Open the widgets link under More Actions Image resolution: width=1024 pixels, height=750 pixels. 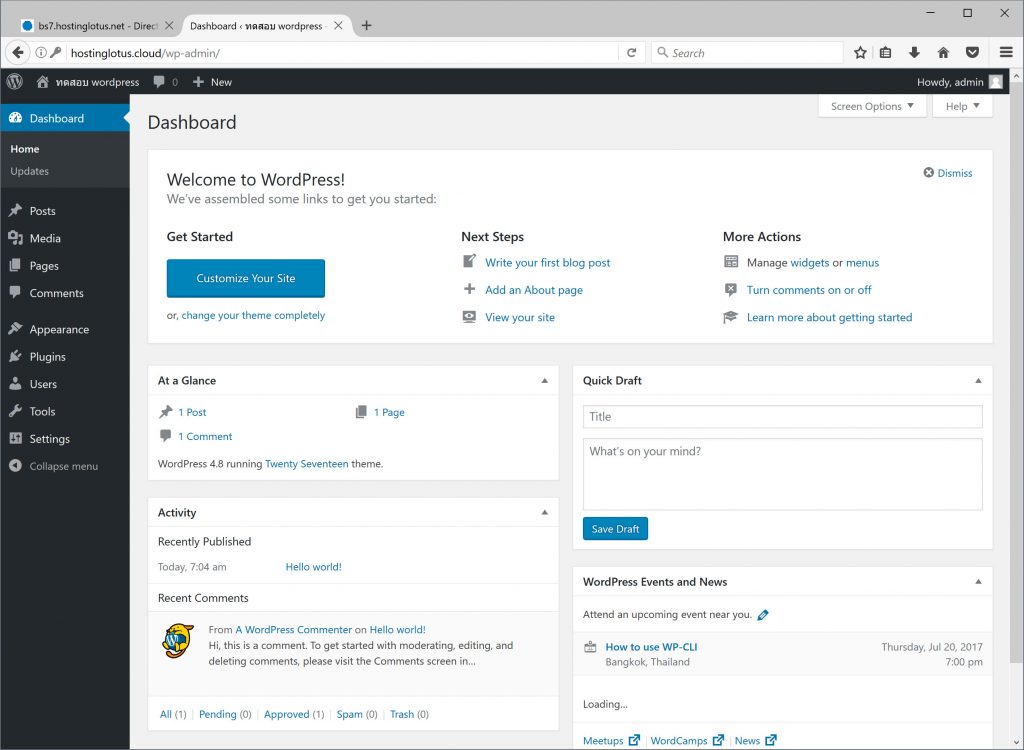click(x=810, y=263)
